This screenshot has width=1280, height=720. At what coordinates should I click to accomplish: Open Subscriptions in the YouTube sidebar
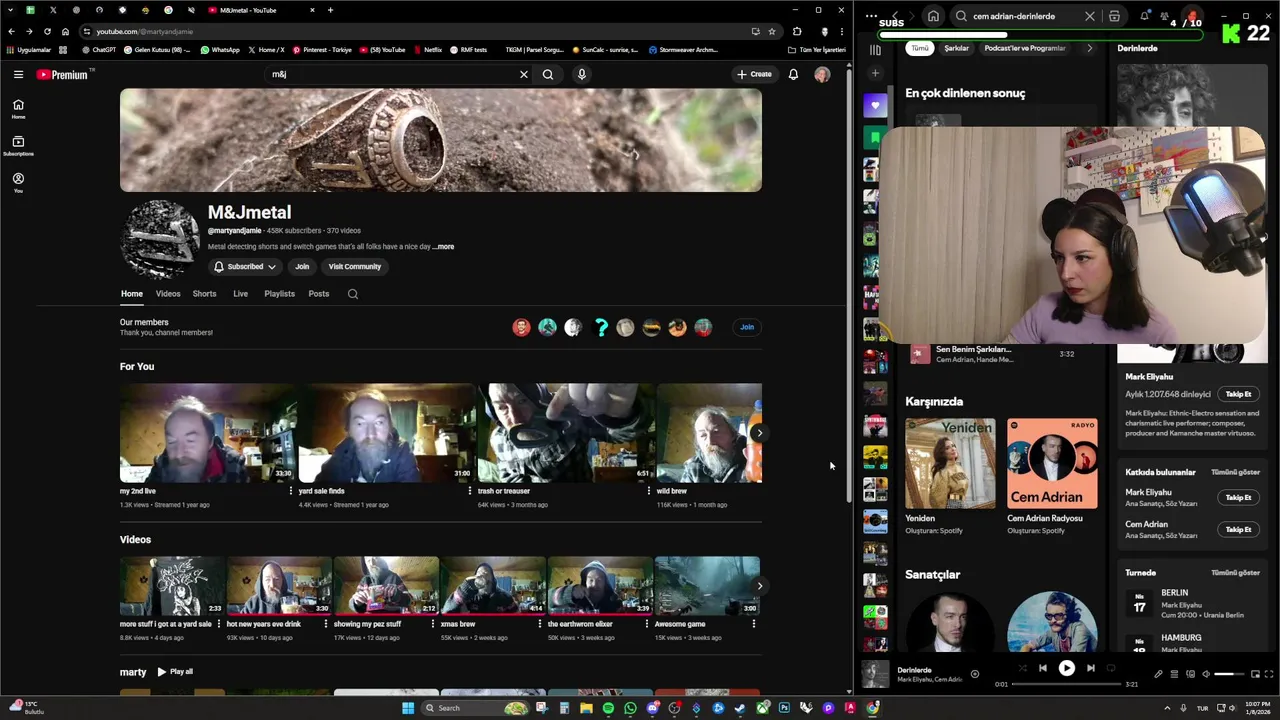[x=18, y=146]
